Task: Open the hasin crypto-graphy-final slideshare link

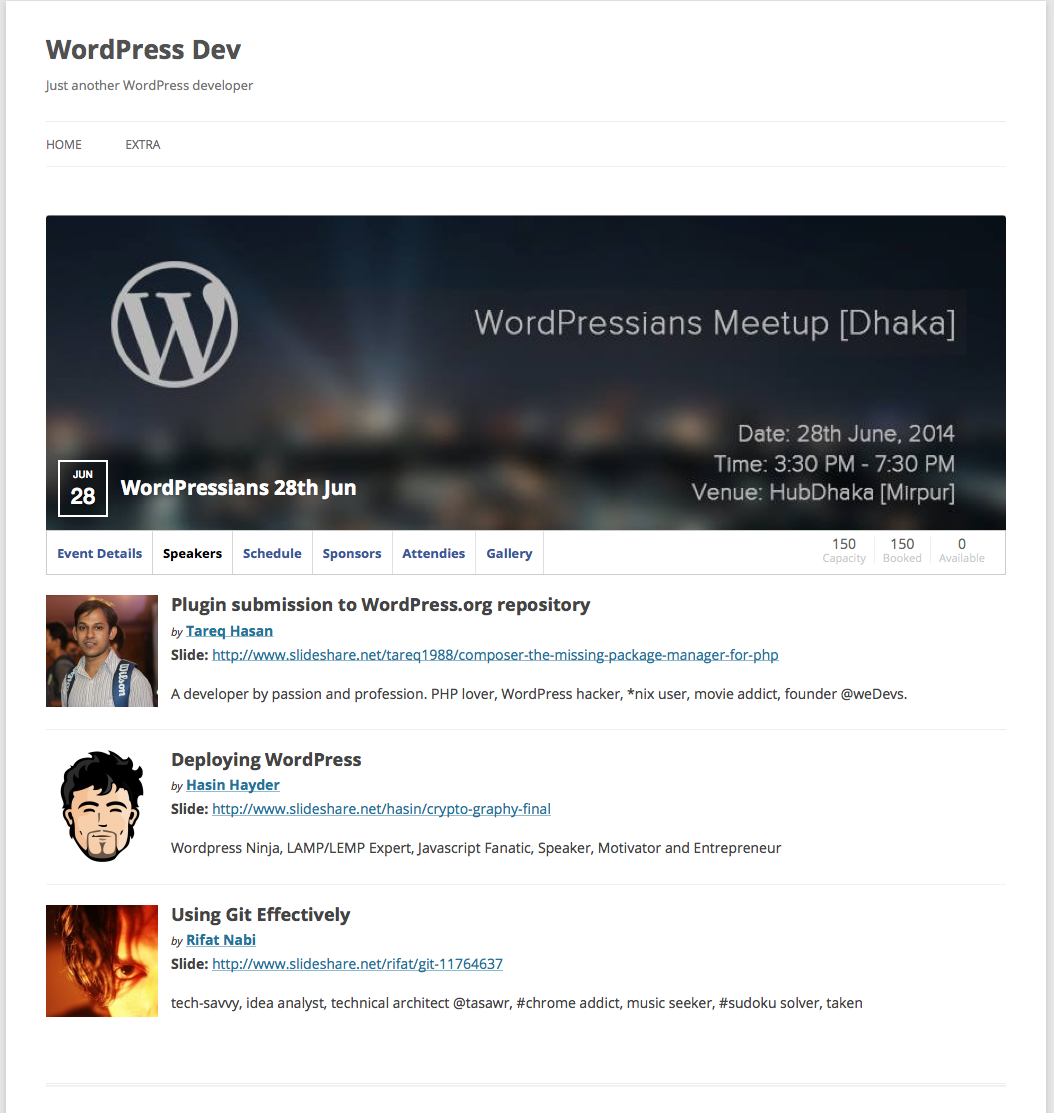Action: point(381,809)
